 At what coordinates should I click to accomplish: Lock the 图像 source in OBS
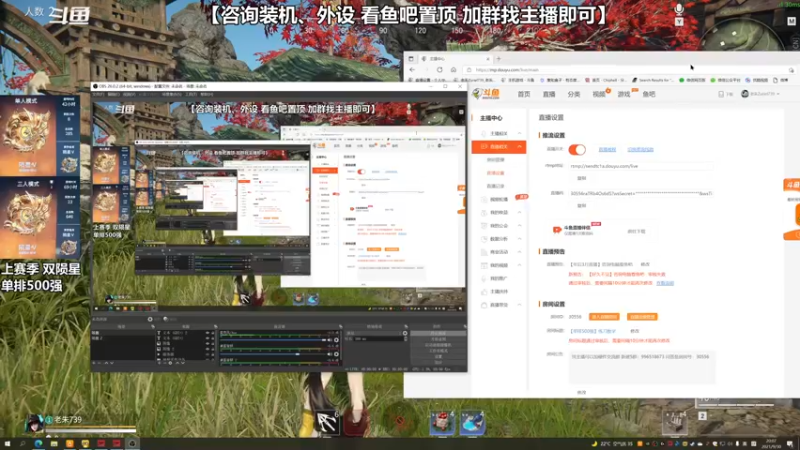(x=213, y=343)
